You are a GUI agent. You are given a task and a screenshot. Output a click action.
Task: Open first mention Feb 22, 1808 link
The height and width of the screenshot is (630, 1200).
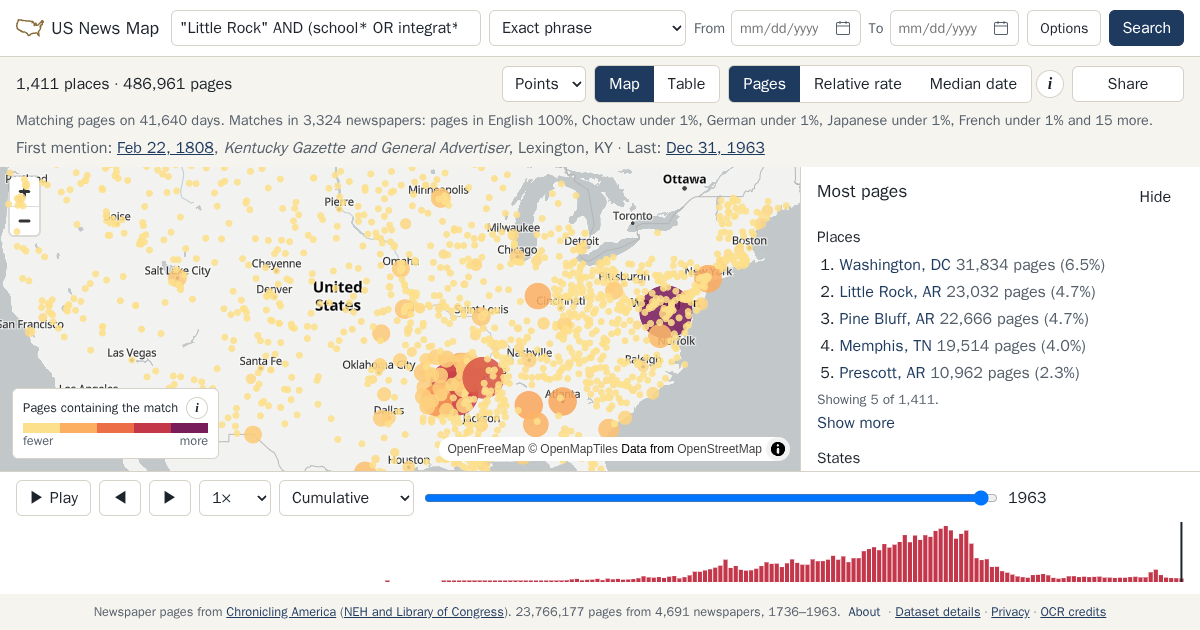[165, 148]
